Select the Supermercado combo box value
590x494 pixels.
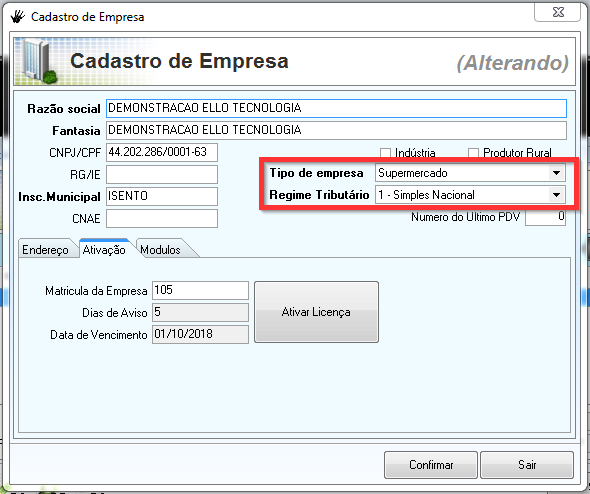(x=470, y=173)
